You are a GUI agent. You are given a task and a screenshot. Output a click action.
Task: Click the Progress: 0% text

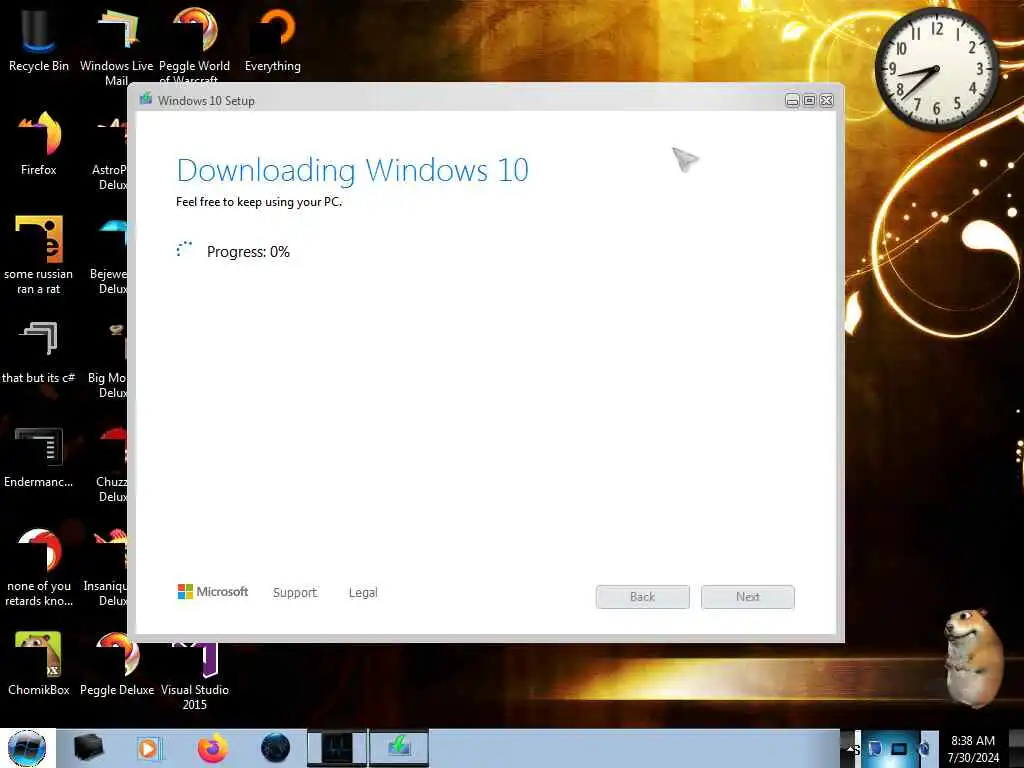point(248,252)
